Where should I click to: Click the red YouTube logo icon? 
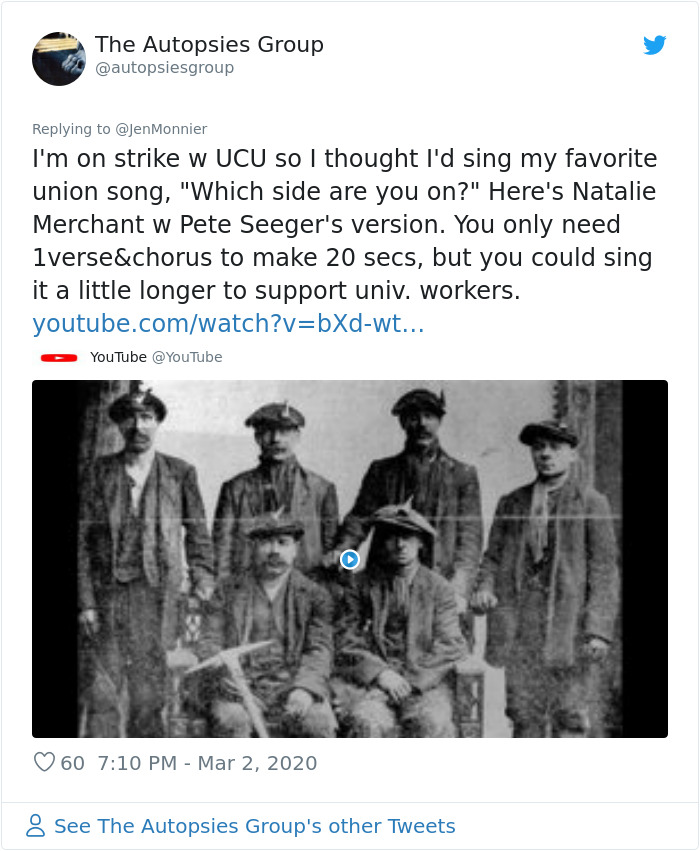point(59,357)
